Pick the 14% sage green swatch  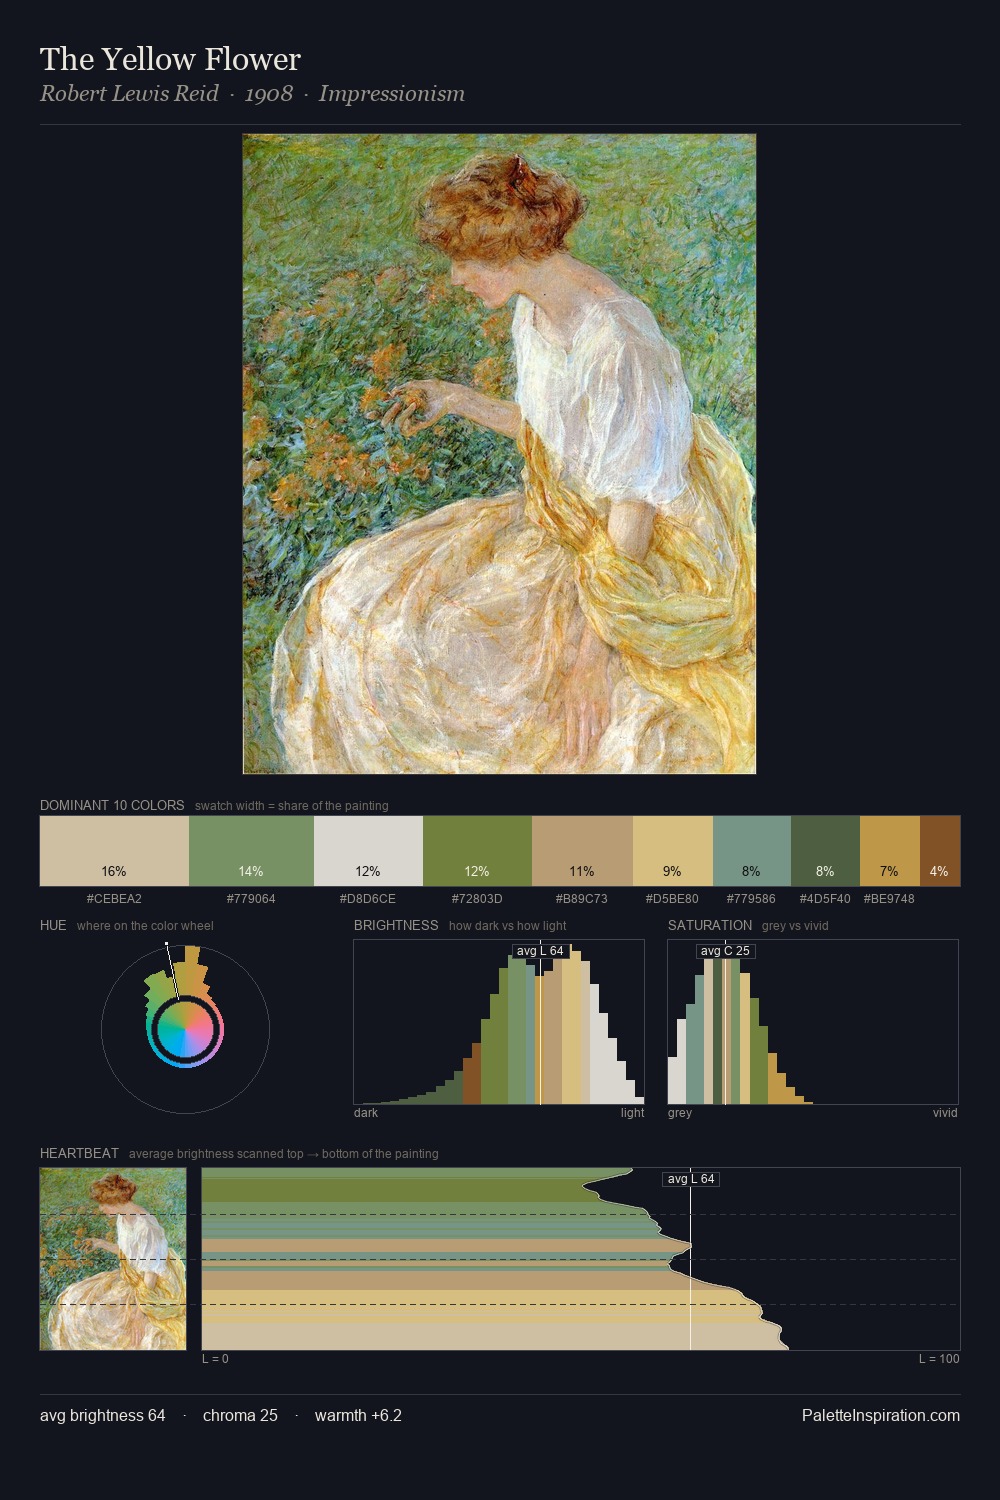pyautogui.click(x=251, y=851)
